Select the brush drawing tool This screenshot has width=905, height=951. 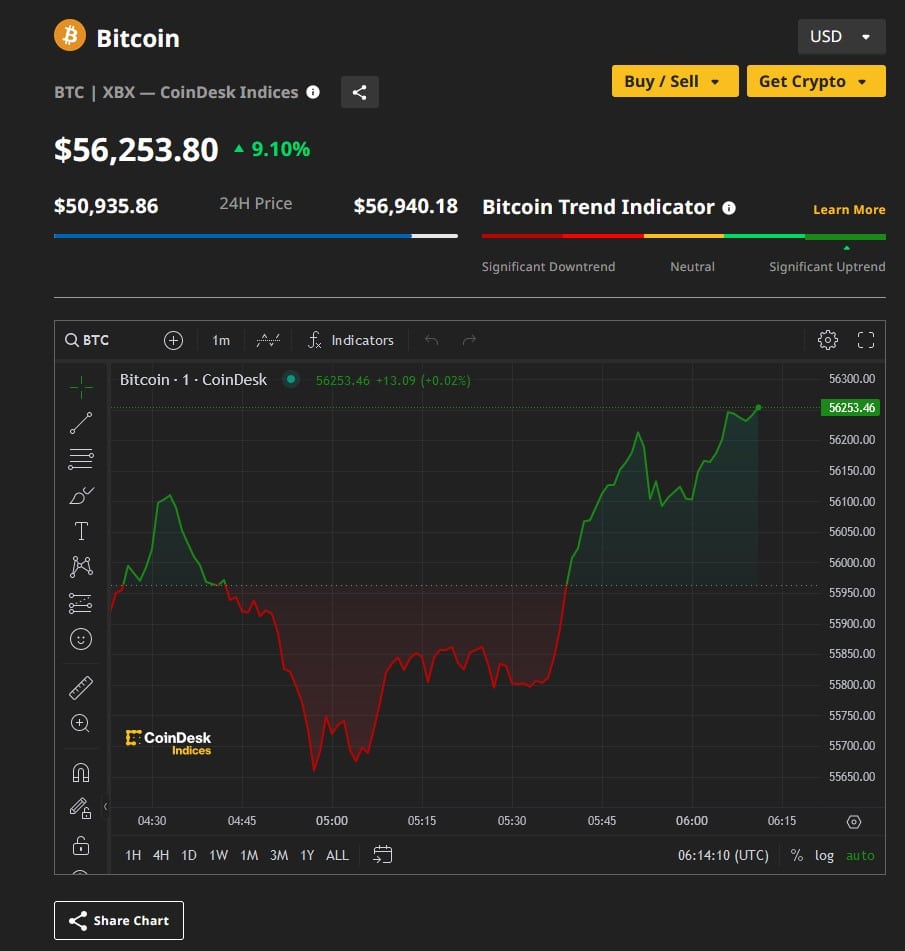tap(81, 496)
